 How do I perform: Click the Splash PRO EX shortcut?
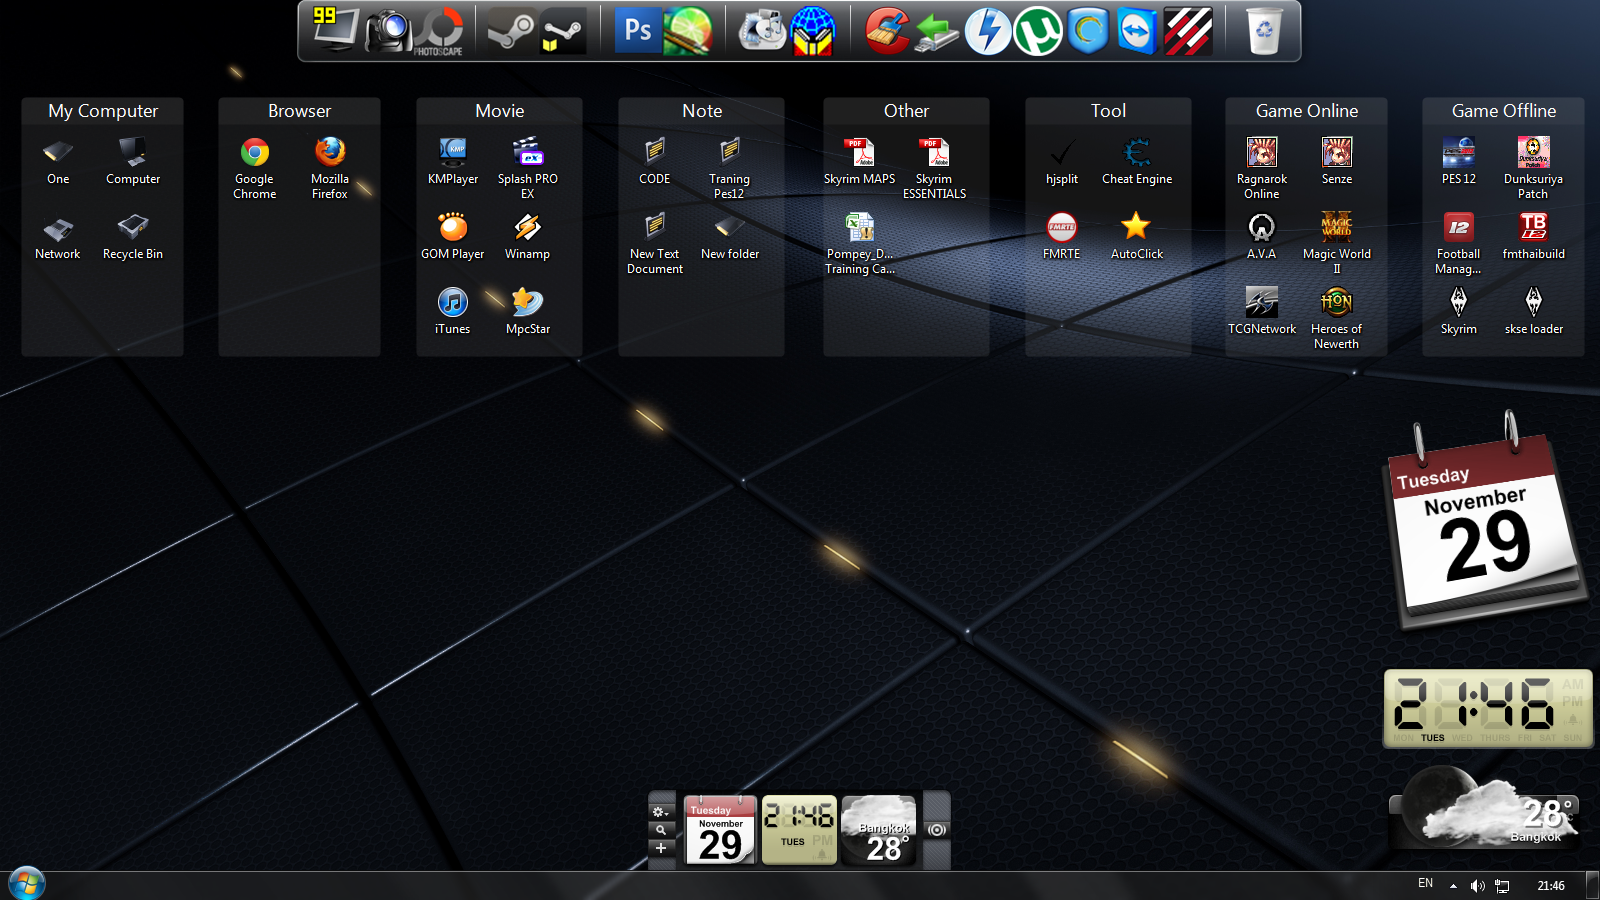pyautogui.click(x=528, y=168)
